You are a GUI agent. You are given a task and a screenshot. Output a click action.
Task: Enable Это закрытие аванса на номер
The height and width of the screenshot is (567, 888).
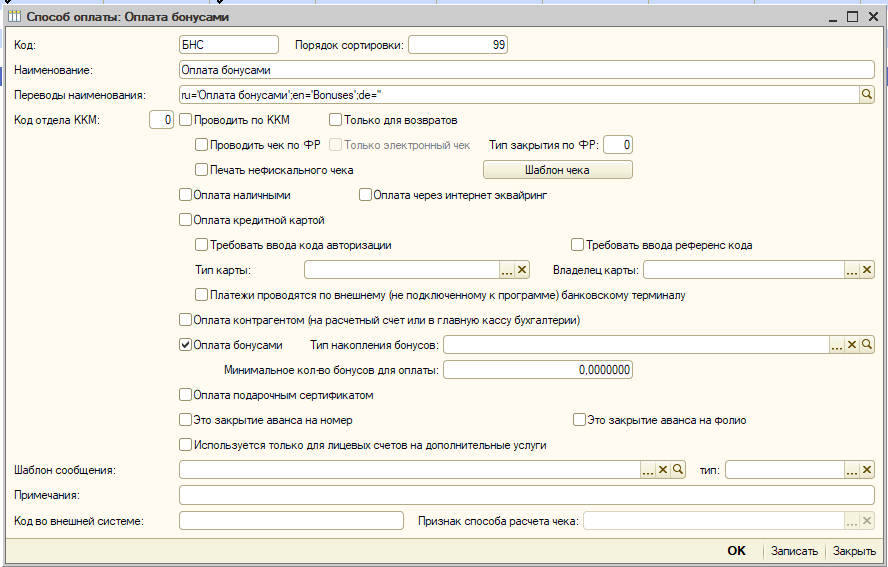tap(185, 420)
